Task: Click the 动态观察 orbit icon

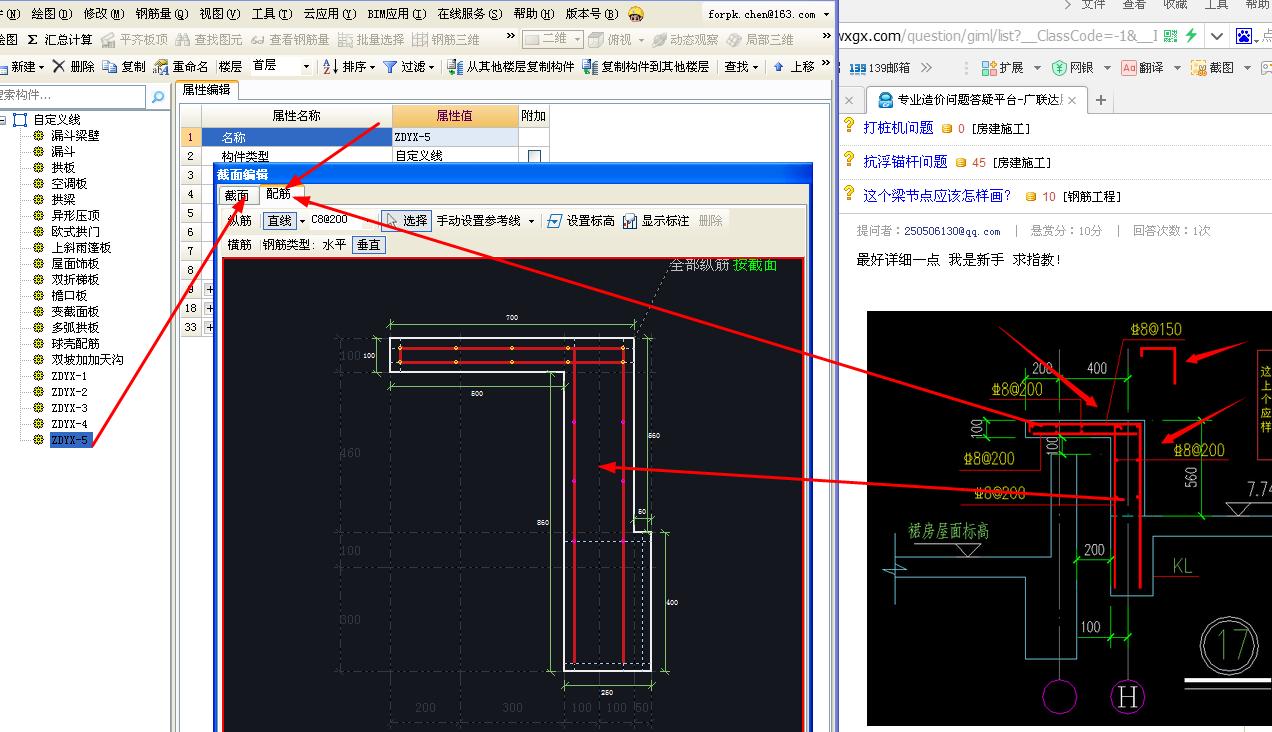Action: tap(660, 40)
